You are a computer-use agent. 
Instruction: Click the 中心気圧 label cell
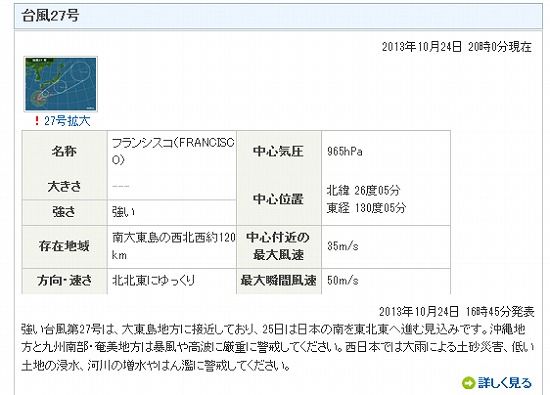coord(279,152)
